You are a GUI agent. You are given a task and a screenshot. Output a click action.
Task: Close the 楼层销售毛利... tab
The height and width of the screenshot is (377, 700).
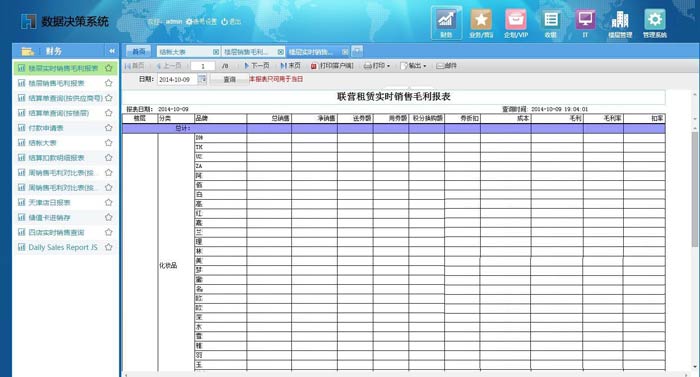coord(280,52)
